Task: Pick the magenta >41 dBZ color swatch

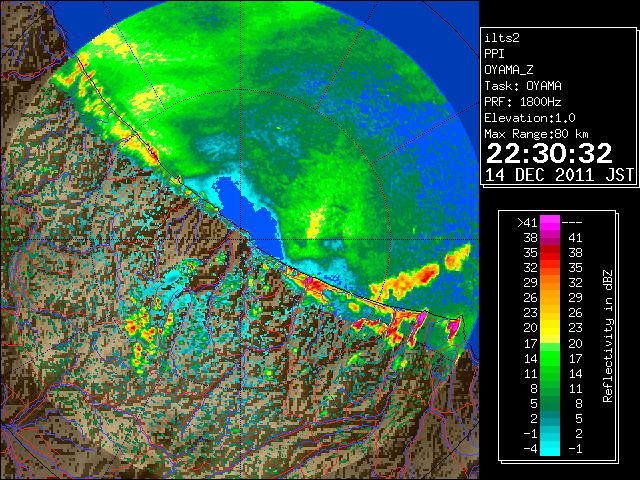Action: point(550,222)
